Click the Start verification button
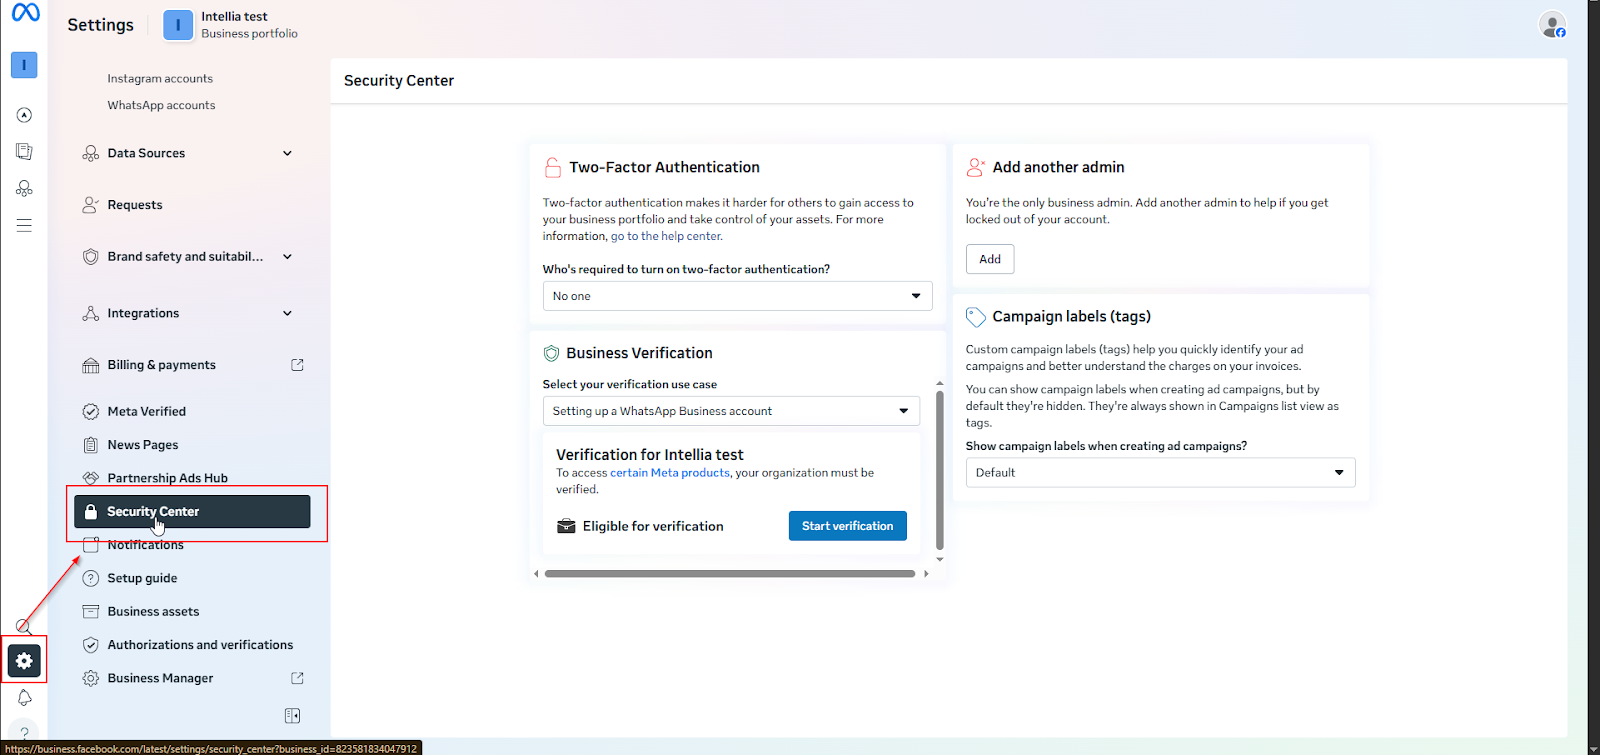The width and height of the screenshot is (1600, 755). click(847, 526)
